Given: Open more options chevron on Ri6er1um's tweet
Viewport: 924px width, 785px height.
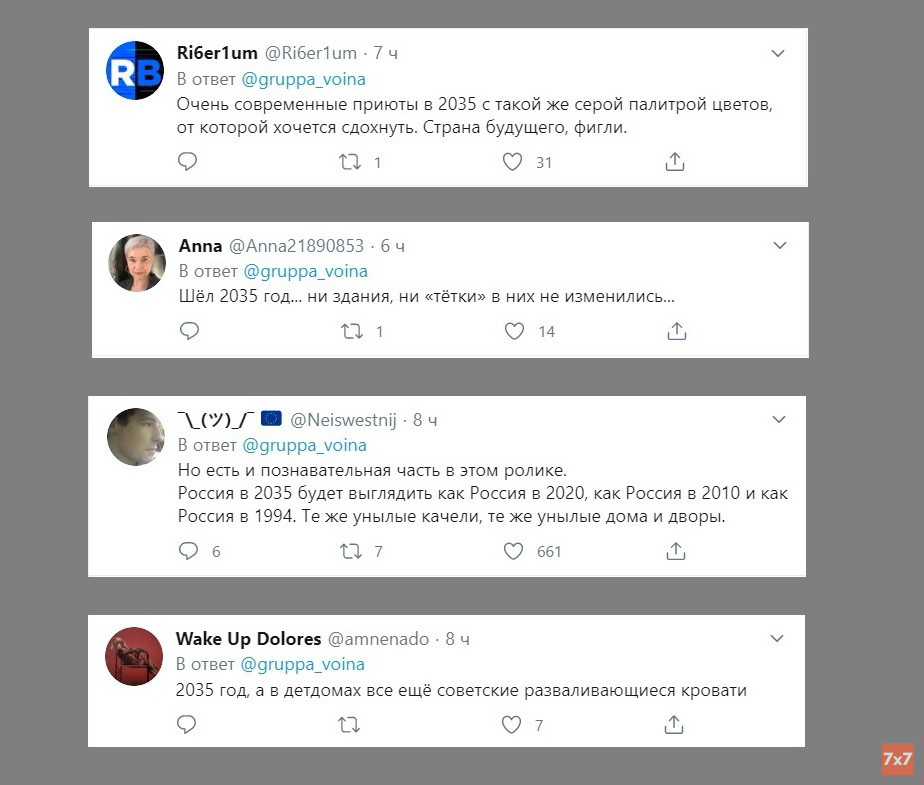Looking at the screenshot, I should tap(778, 54).
